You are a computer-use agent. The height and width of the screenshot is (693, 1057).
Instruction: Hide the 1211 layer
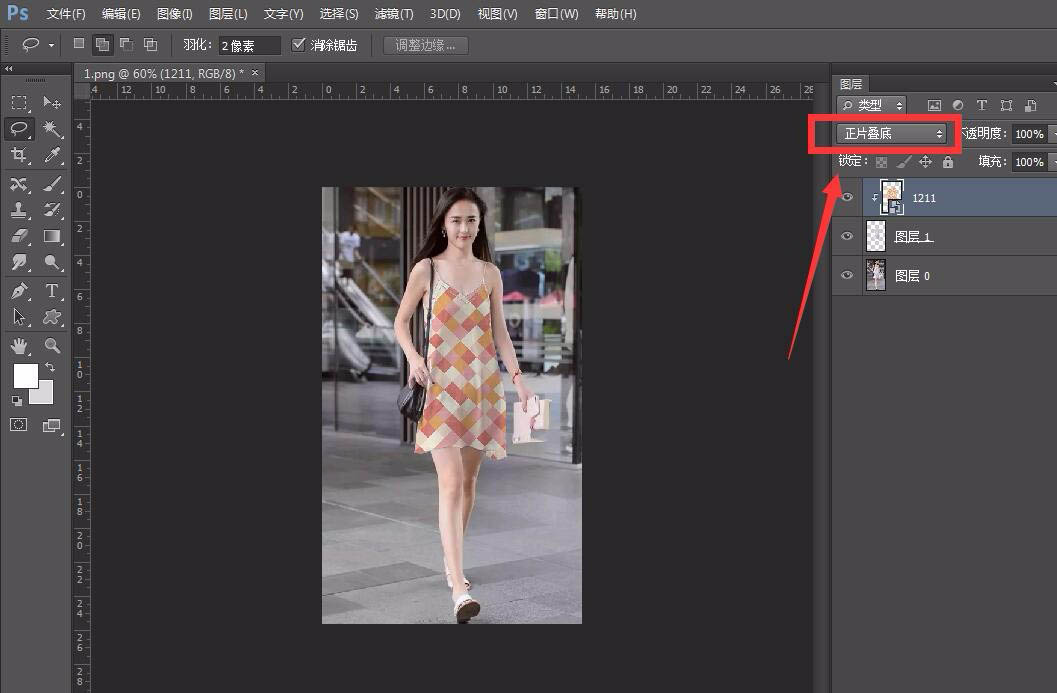(847, 197)
